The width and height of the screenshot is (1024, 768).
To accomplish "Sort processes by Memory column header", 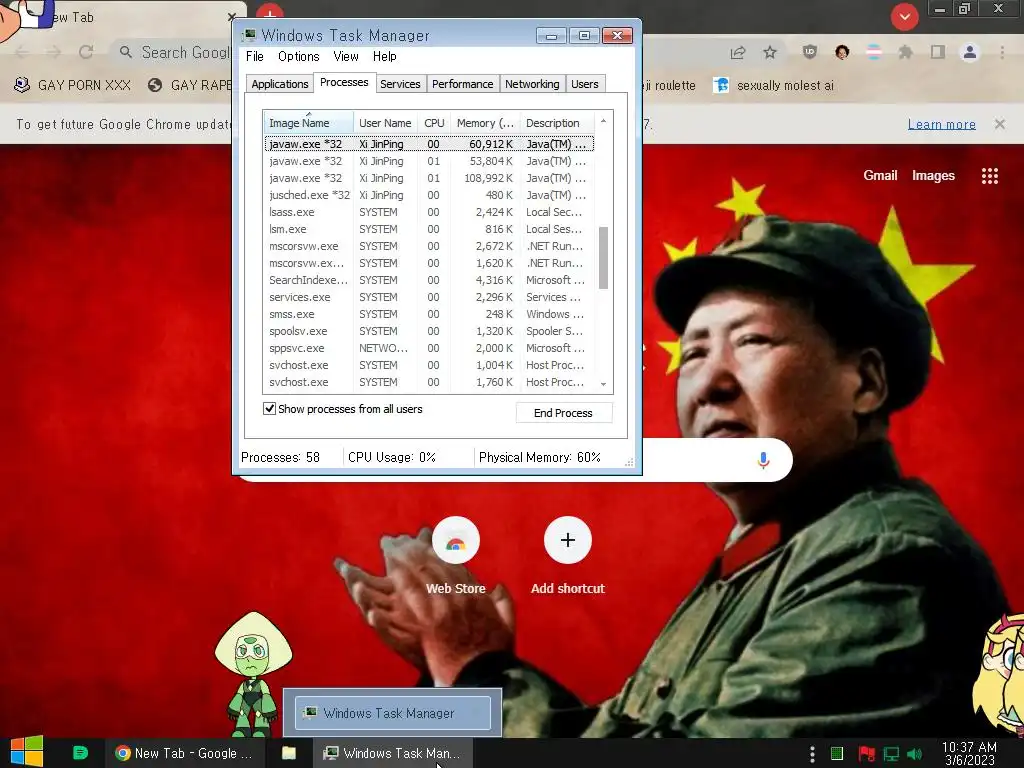I will 485,123.
